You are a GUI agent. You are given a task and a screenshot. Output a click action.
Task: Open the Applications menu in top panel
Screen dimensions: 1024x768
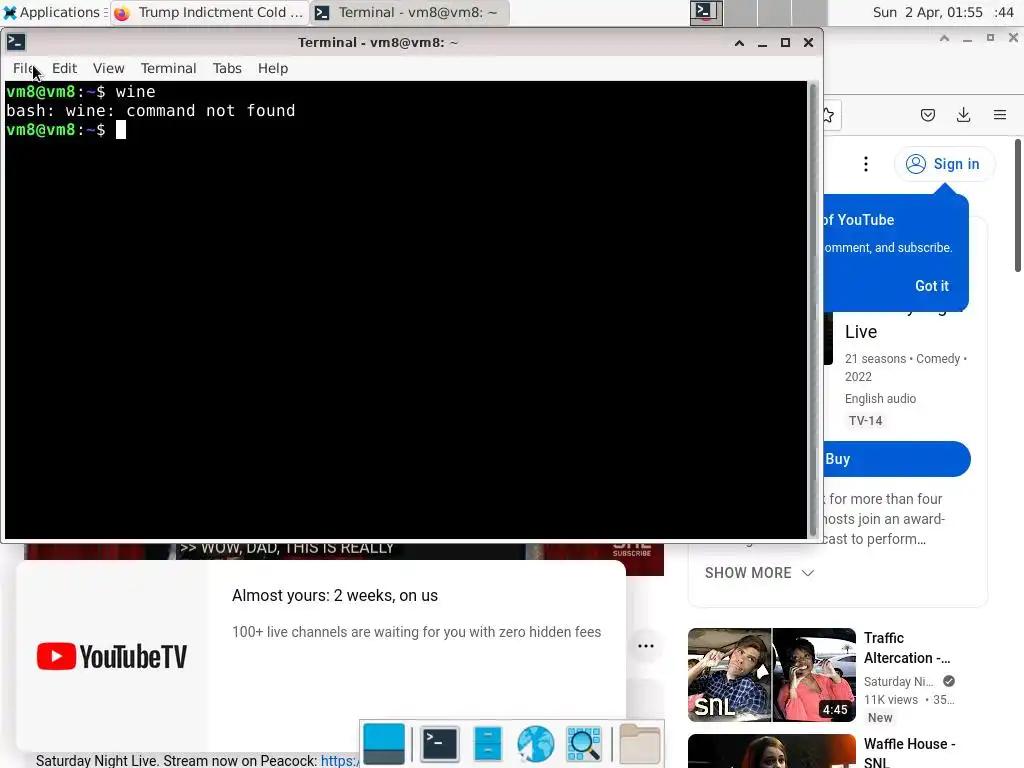(x=54, y=12)
